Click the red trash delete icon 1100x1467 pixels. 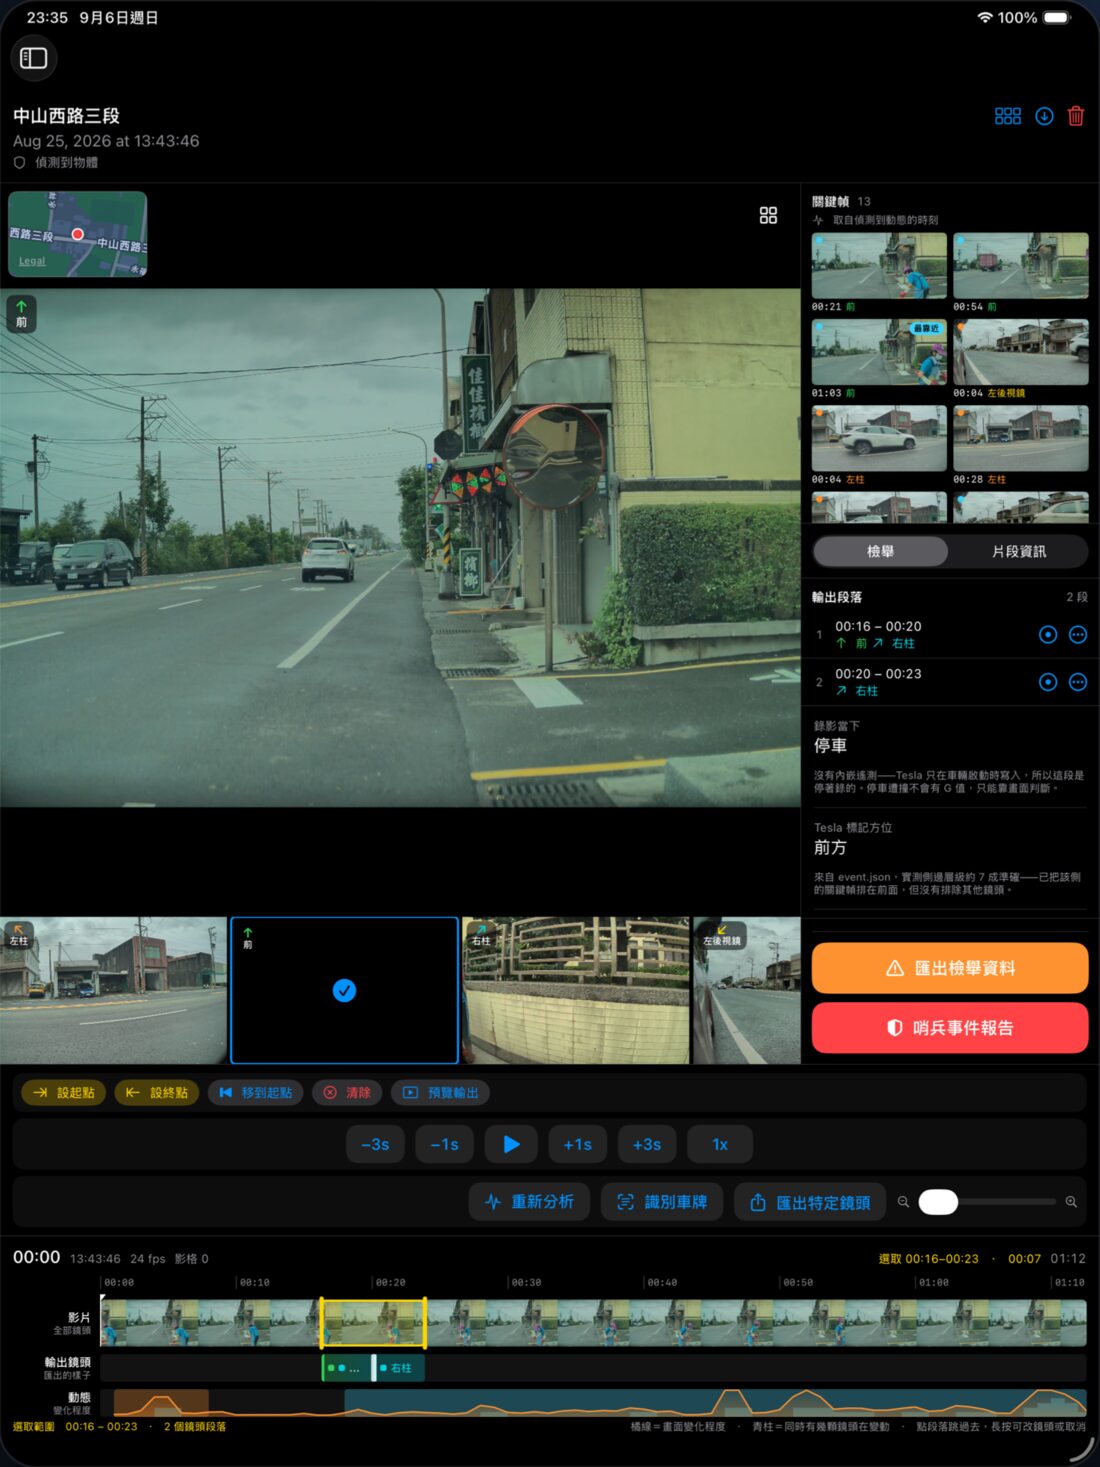pos(1076,116)
